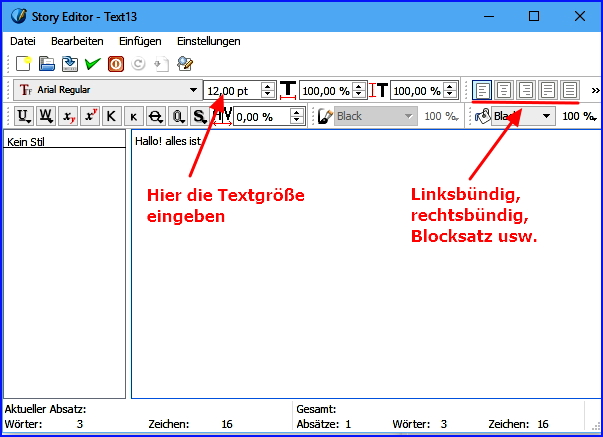Click the Gesamt label in status bar
This screenshot has height=437, width=603.
(316, 409)
